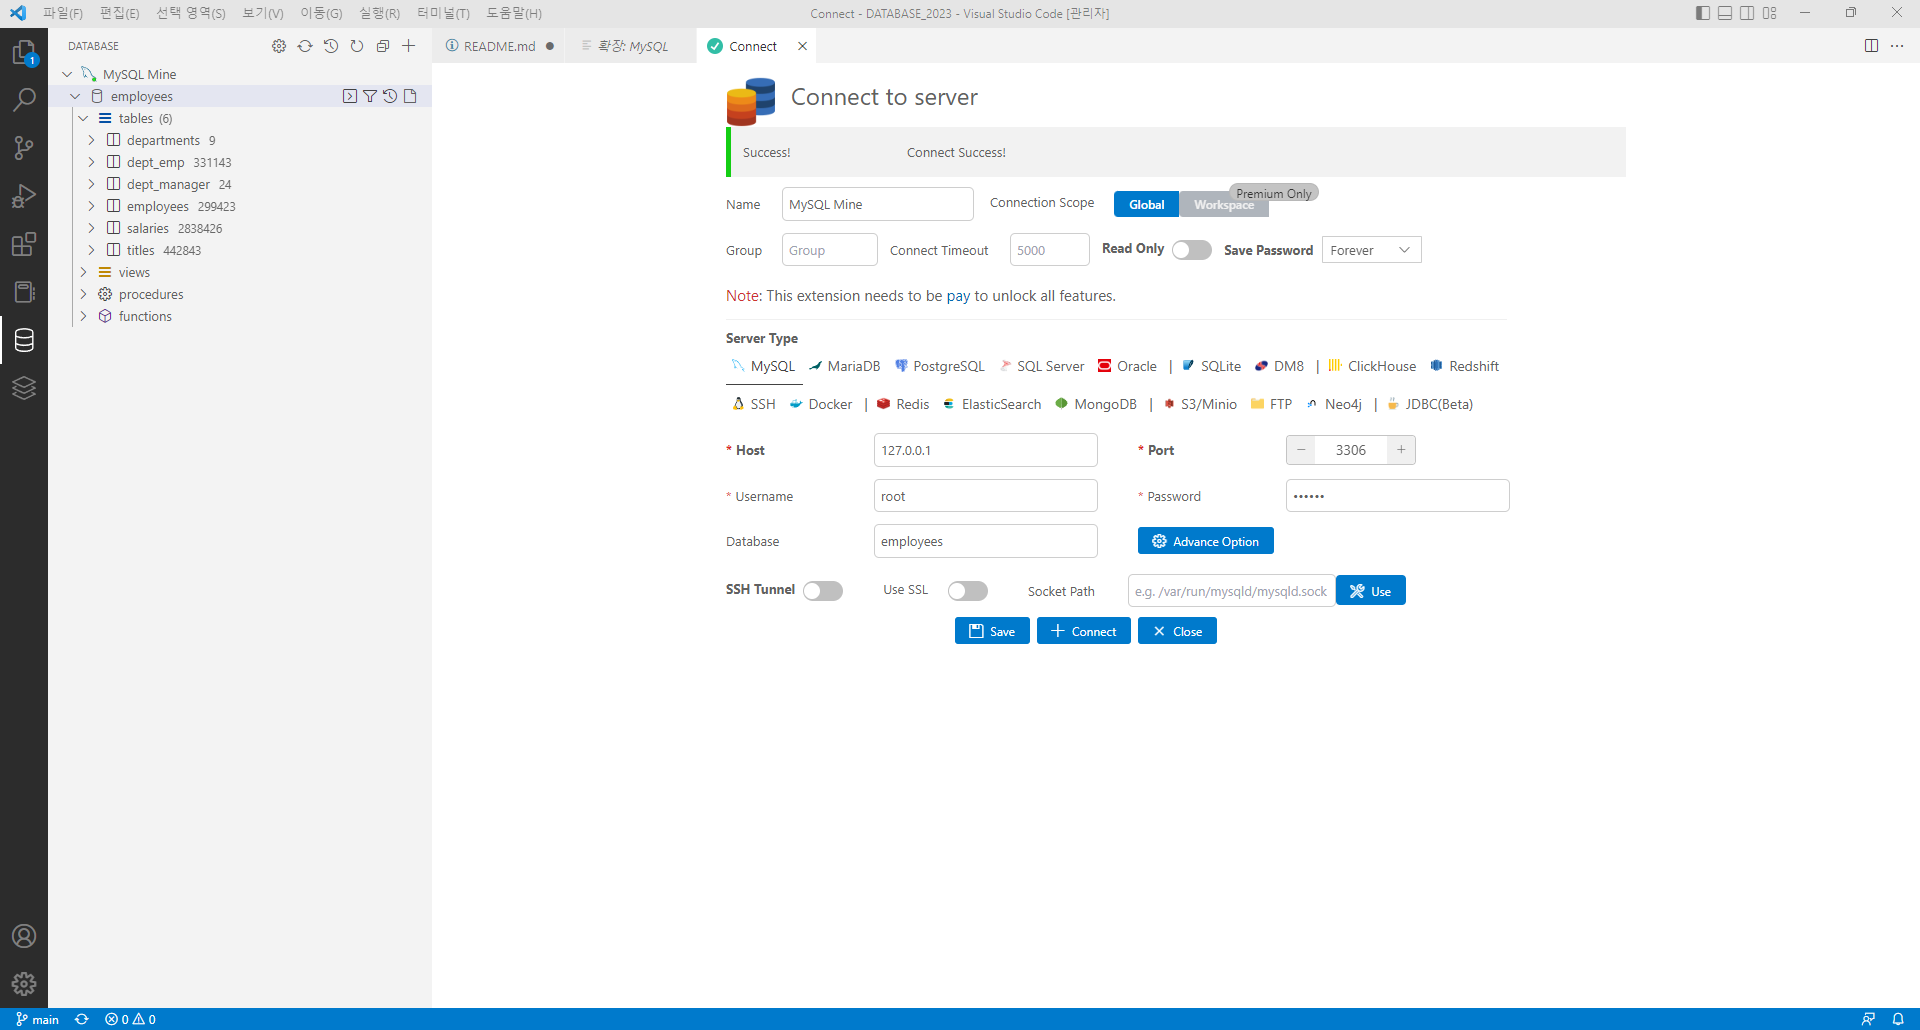The image size is (1920, 1030).
Task: Expand the salaries table
Action: (91, 228)
